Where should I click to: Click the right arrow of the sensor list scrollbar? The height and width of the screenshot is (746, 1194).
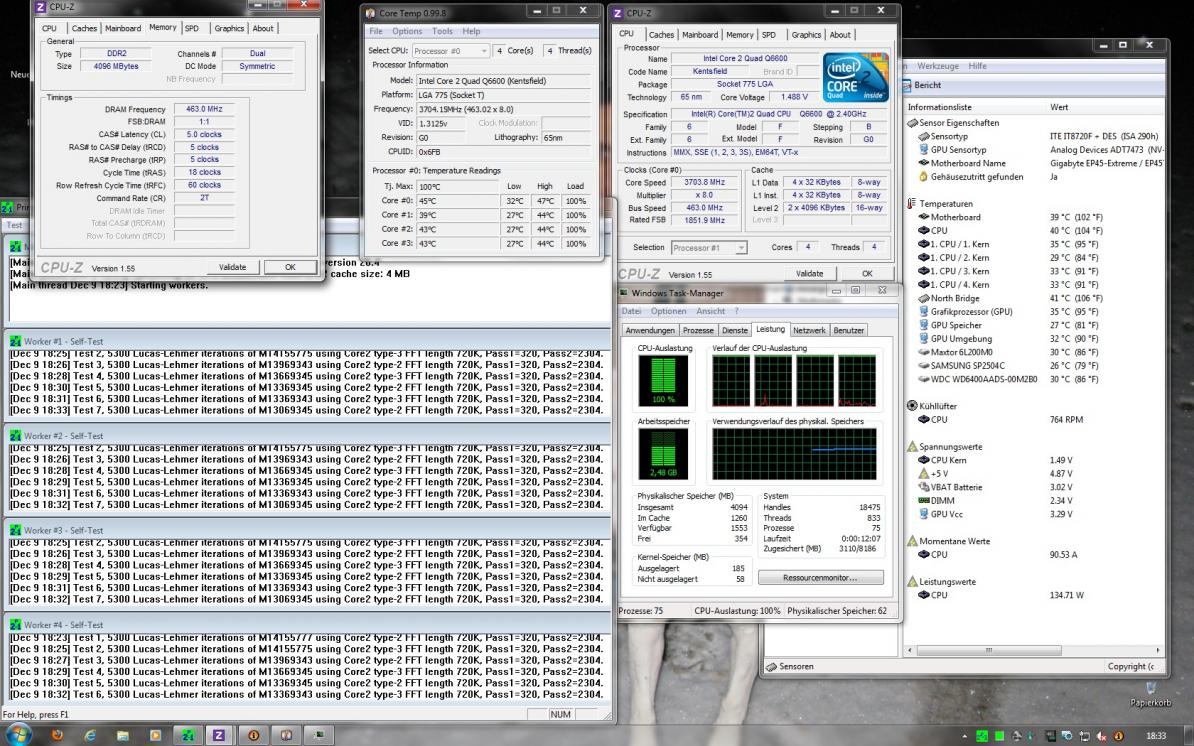pos(1157,650)
